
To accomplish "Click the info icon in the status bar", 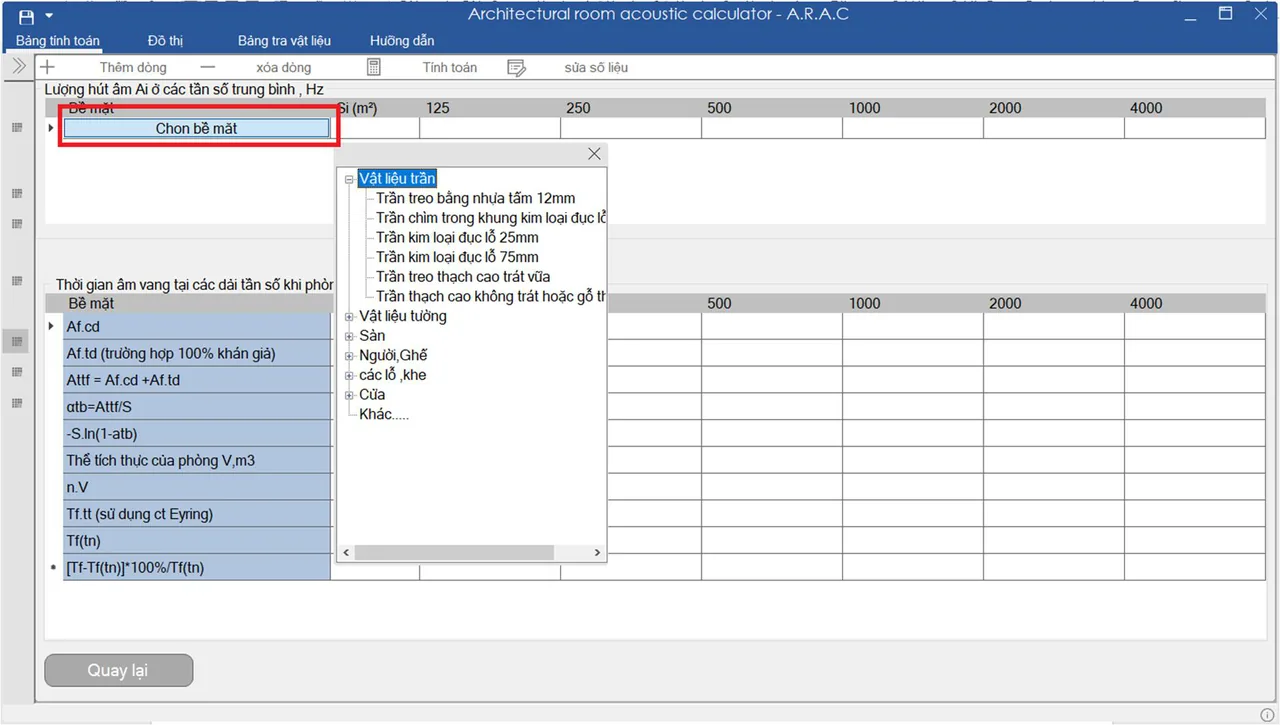I will click(1267, 714).
